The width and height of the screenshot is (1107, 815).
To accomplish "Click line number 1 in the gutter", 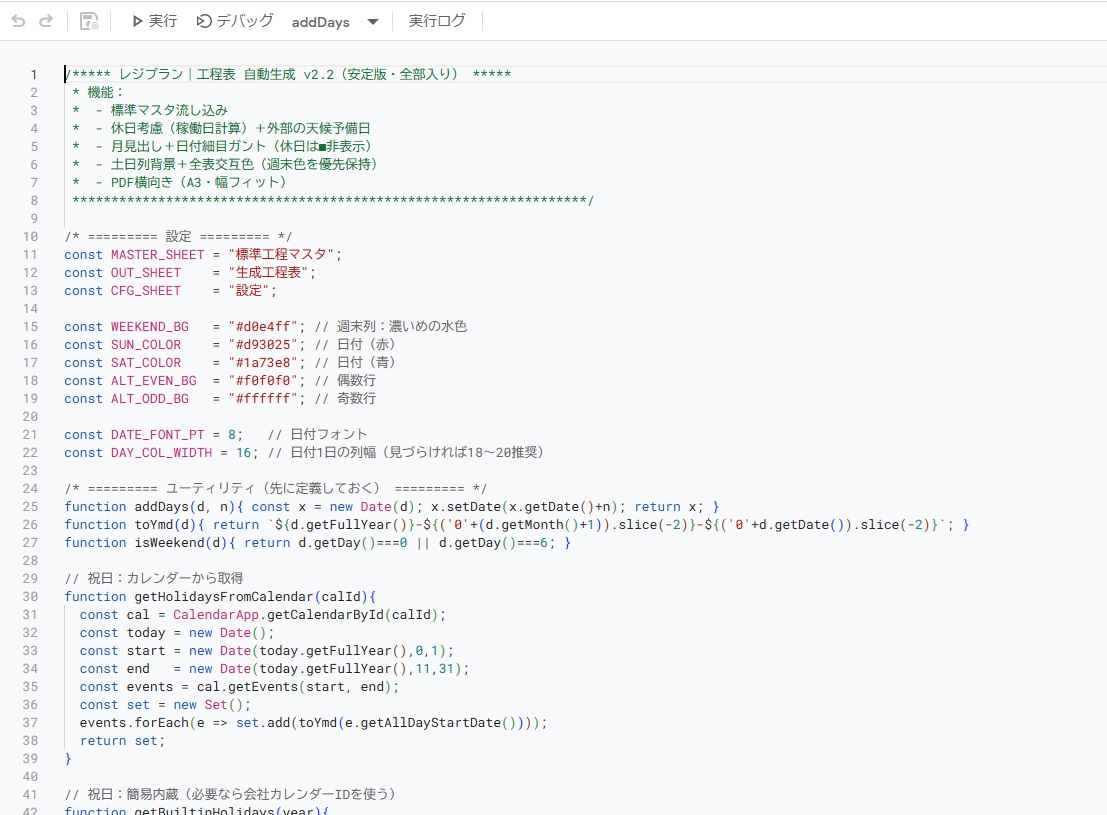I will click(x=34, y=75).
